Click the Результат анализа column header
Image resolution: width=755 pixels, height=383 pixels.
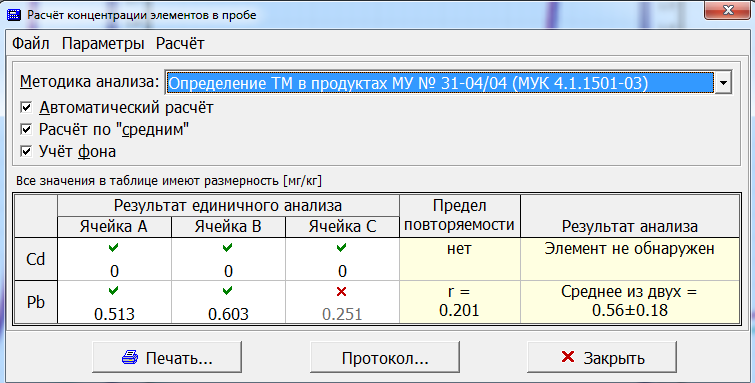point(630,215)
